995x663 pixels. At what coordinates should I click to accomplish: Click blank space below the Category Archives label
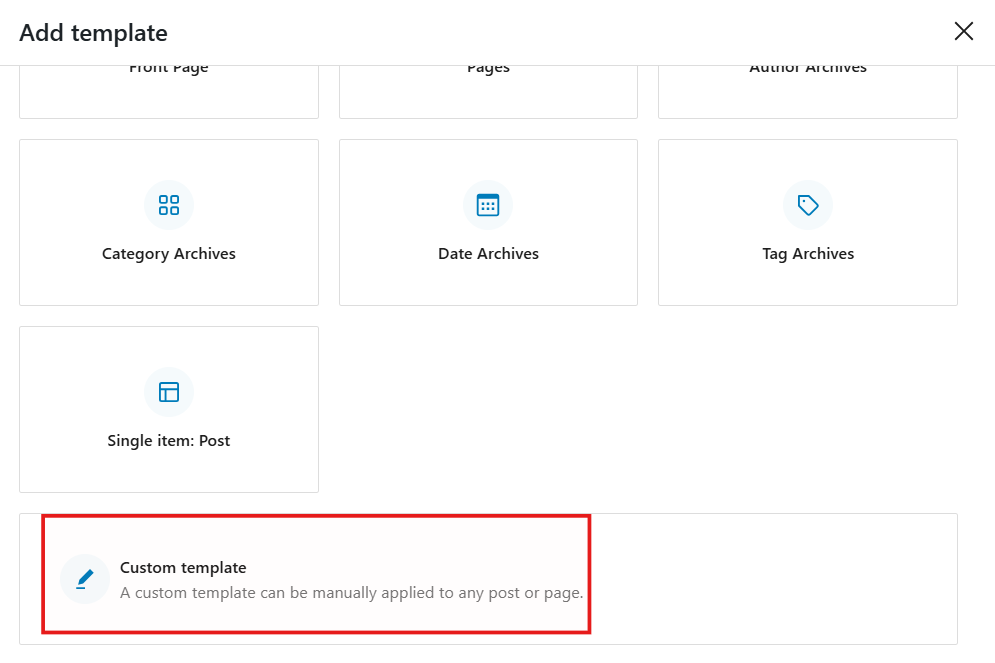169,284
